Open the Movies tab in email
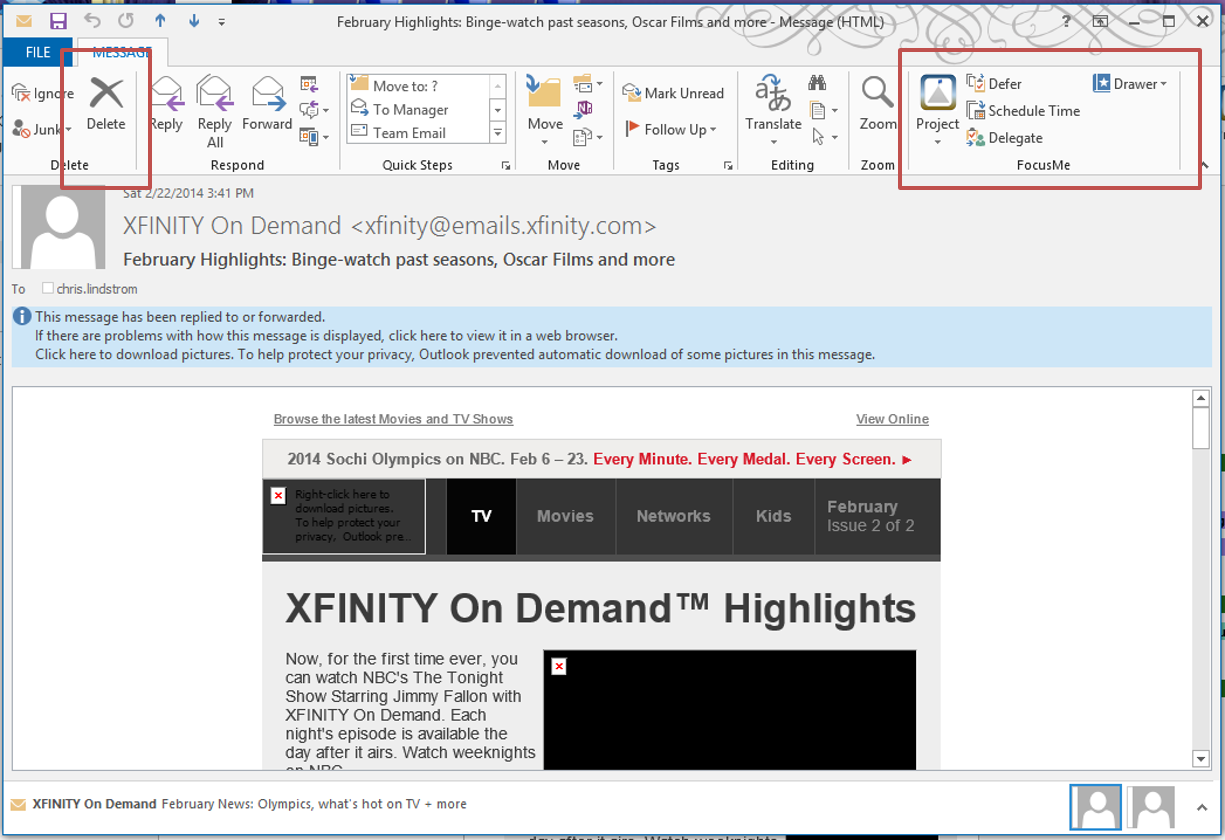The width and height of the screenshot is (1225, 840). point(565,516)
